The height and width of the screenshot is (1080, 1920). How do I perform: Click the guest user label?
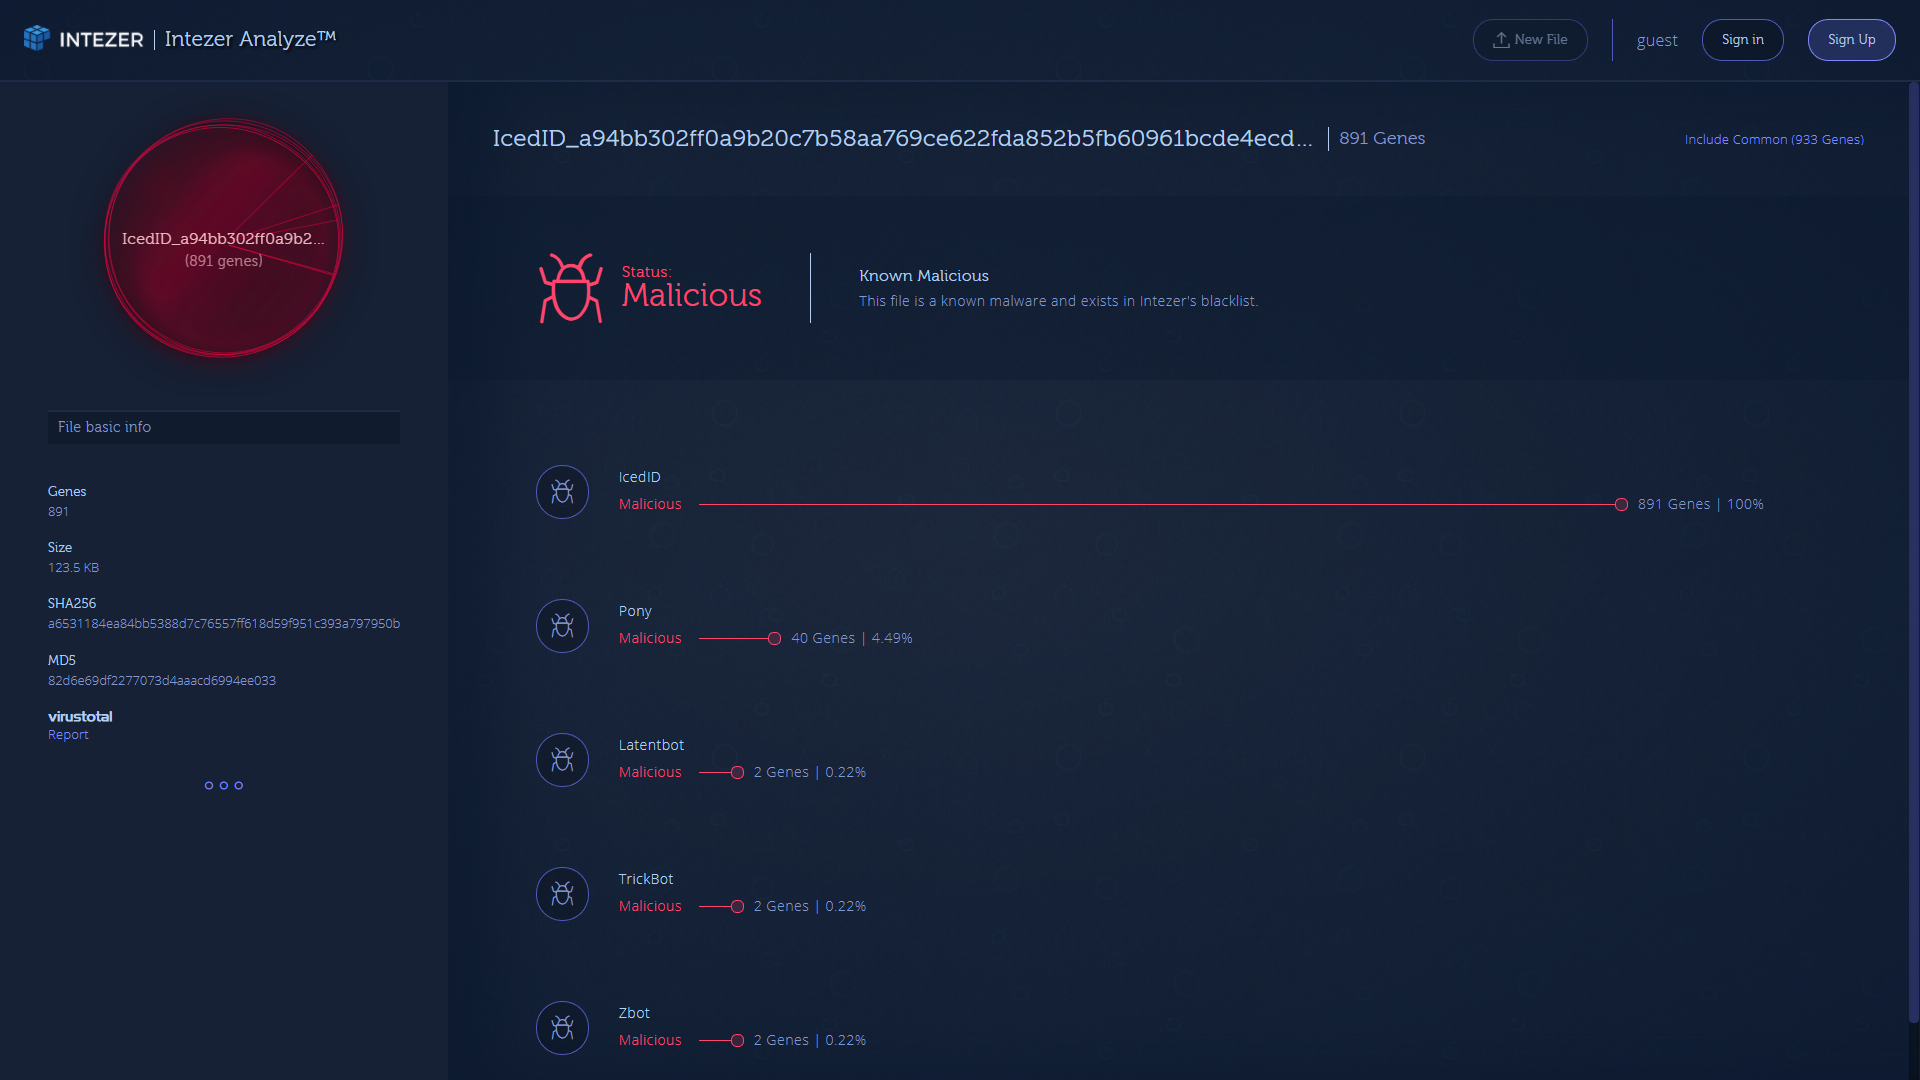(x=1656, y=41)
